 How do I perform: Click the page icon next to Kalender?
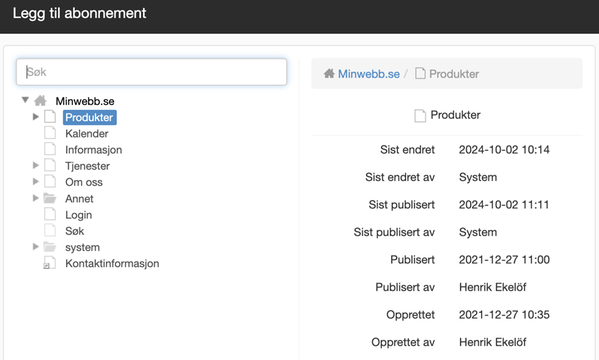pos(50,133)
